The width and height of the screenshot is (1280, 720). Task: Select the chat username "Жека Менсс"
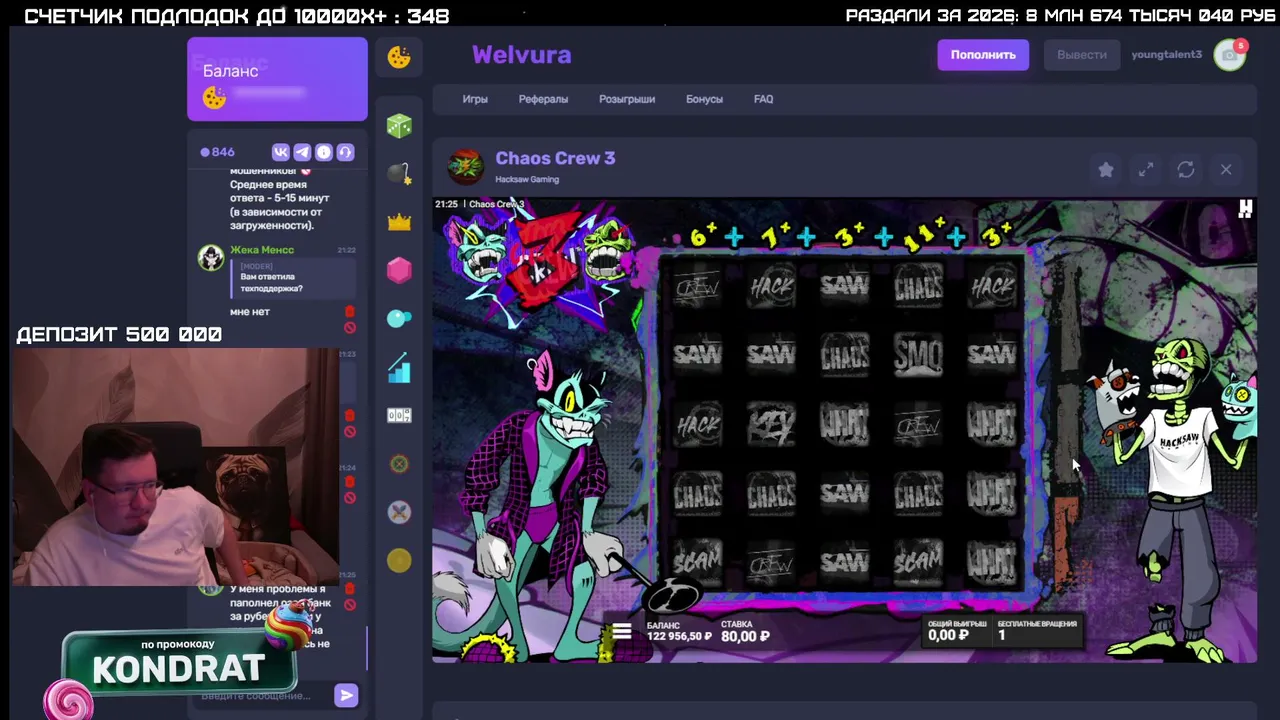pyautogui.click(x=262, y=250)
